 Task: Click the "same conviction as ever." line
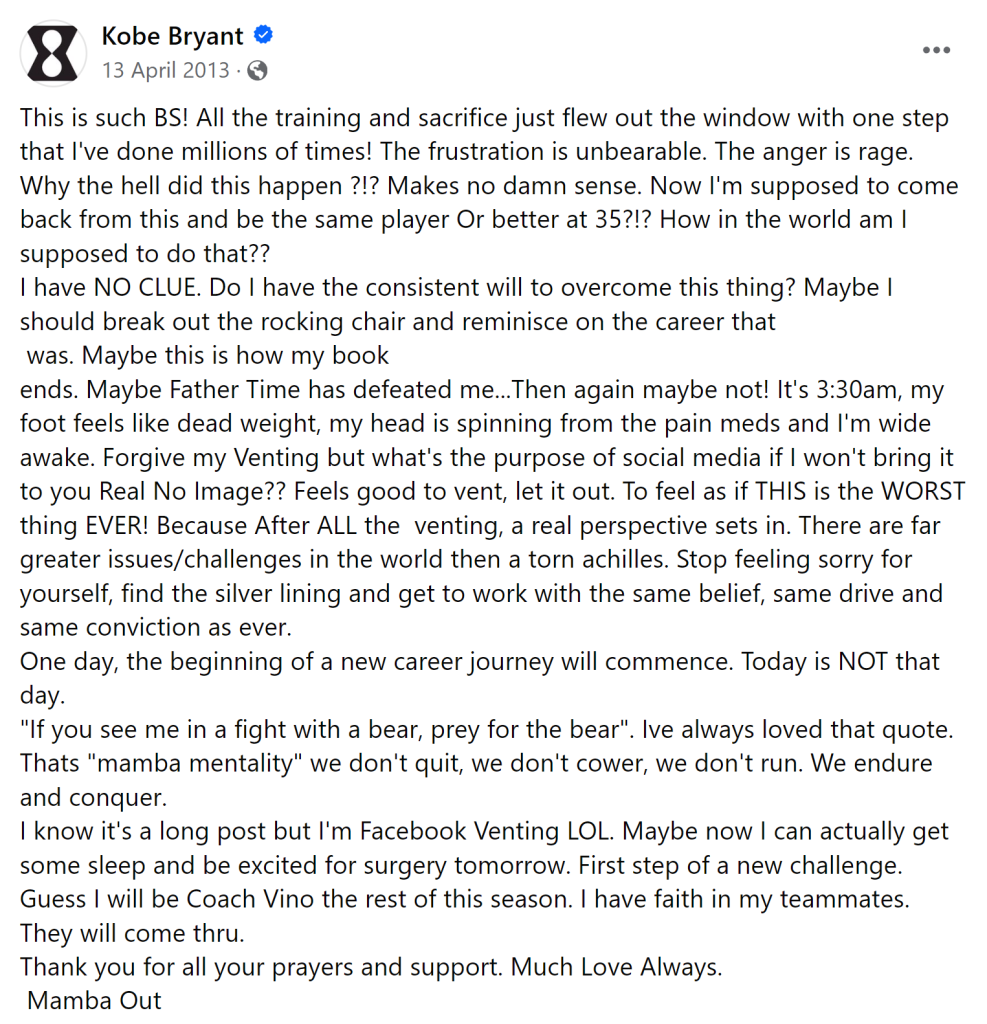pyautogui.click(x=154, y=627)
